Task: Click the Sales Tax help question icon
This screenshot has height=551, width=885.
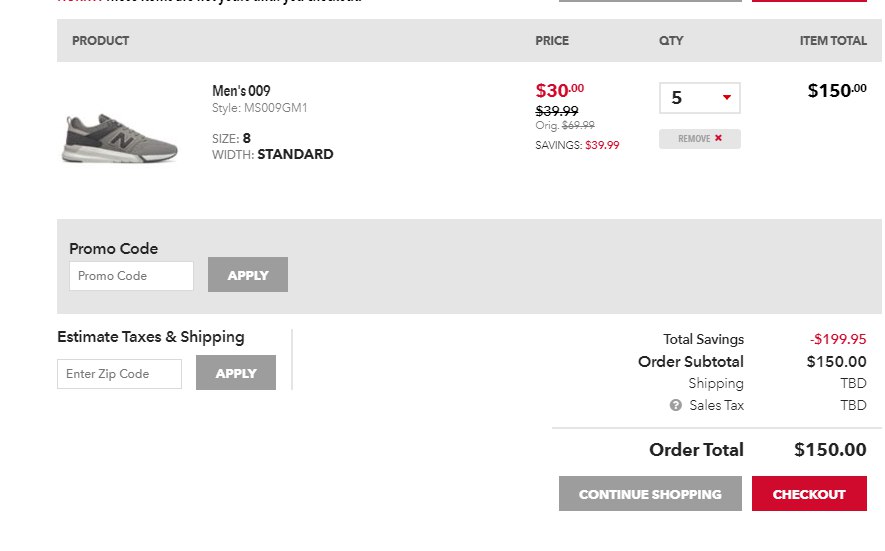Action: click(x=676, y=405)
